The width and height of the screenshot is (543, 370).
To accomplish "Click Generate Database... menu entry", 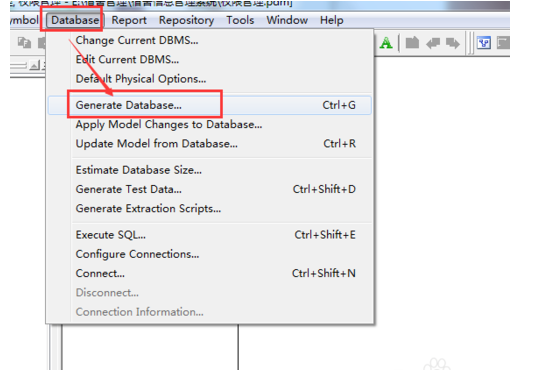I will (x=210, y=105).
